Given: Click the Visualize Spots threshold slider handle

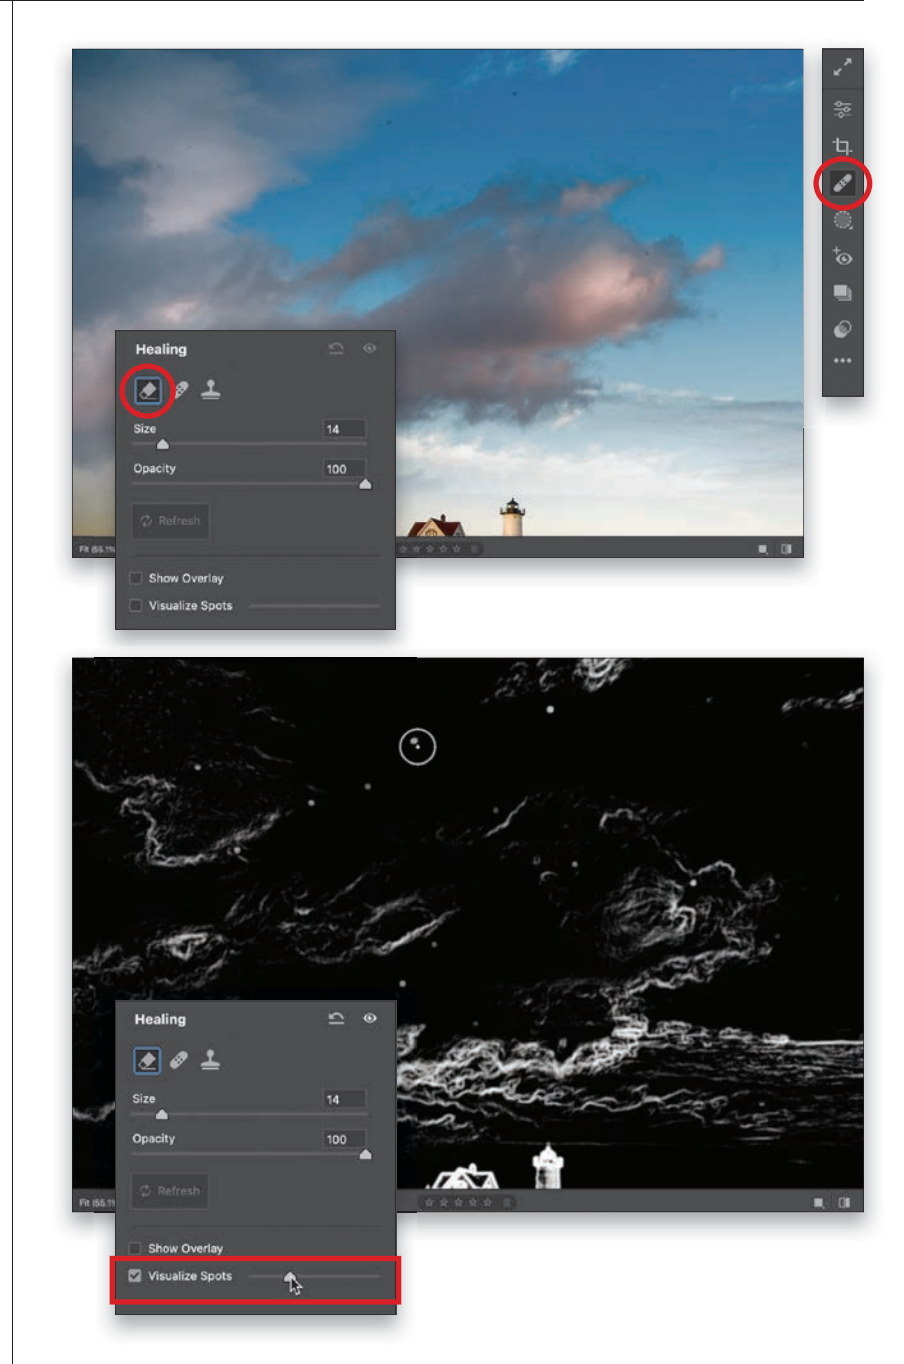Looking at the screenshot, I should 290,1277.
